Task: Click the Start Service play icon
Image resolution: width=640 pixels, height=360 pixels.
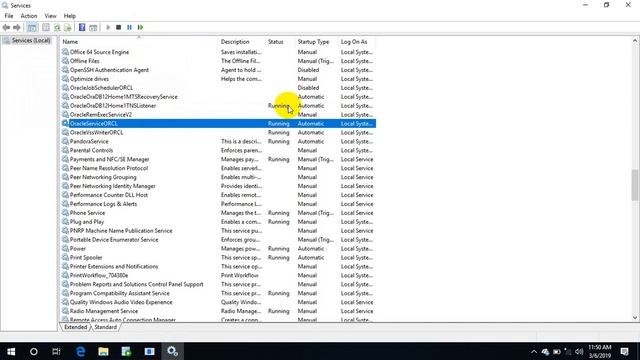Action: coord(108,27)
